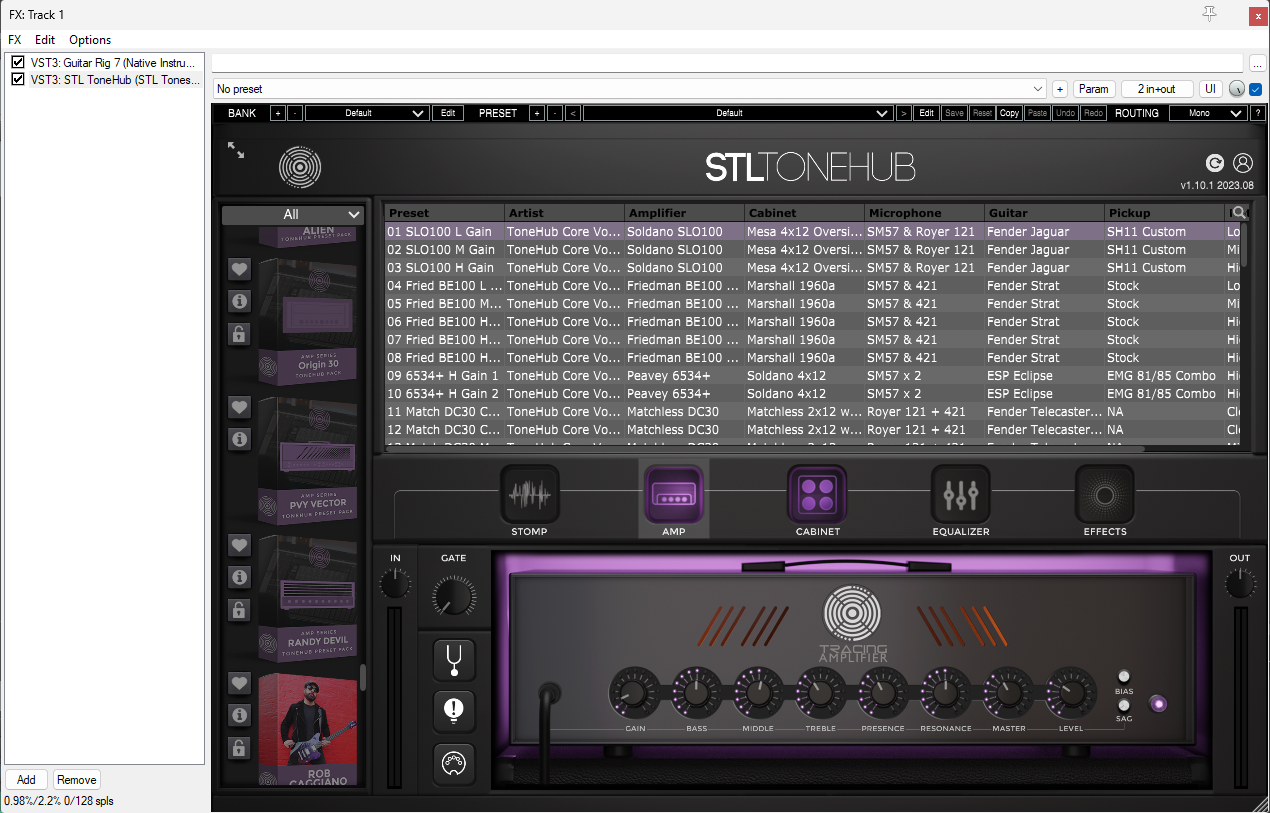Click the Copy button in preset bar

coord(1009,113)
